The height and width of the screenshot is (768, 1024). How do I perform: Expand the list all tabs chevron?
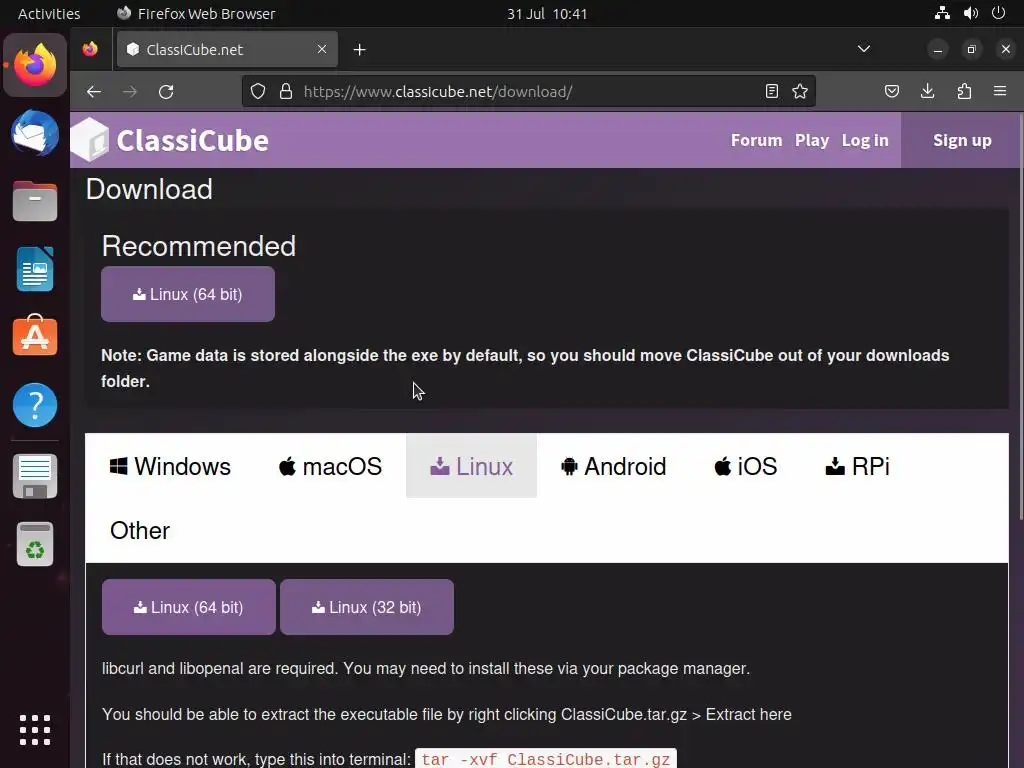click(863, 49)
